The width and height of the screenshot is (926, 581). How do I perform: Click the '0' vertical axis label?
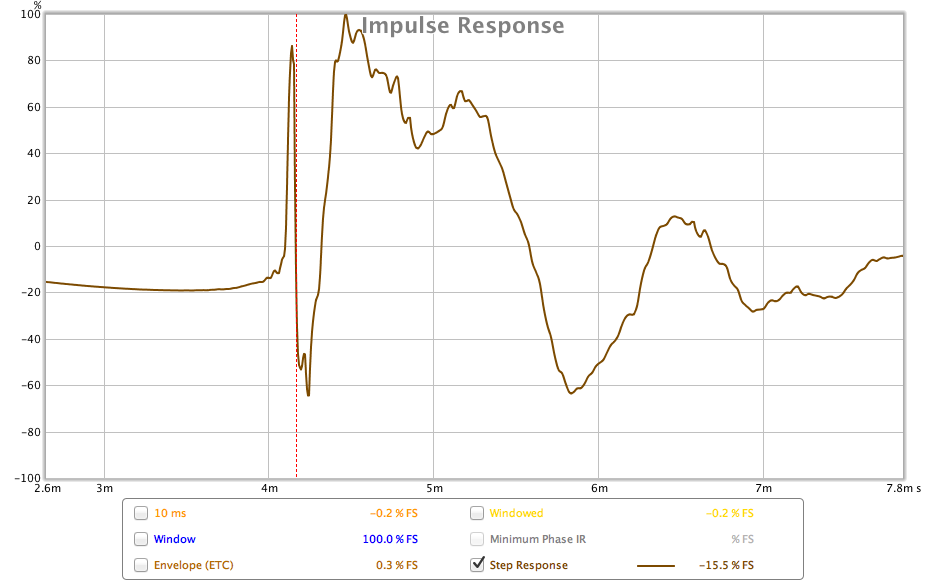coord(37,246)
